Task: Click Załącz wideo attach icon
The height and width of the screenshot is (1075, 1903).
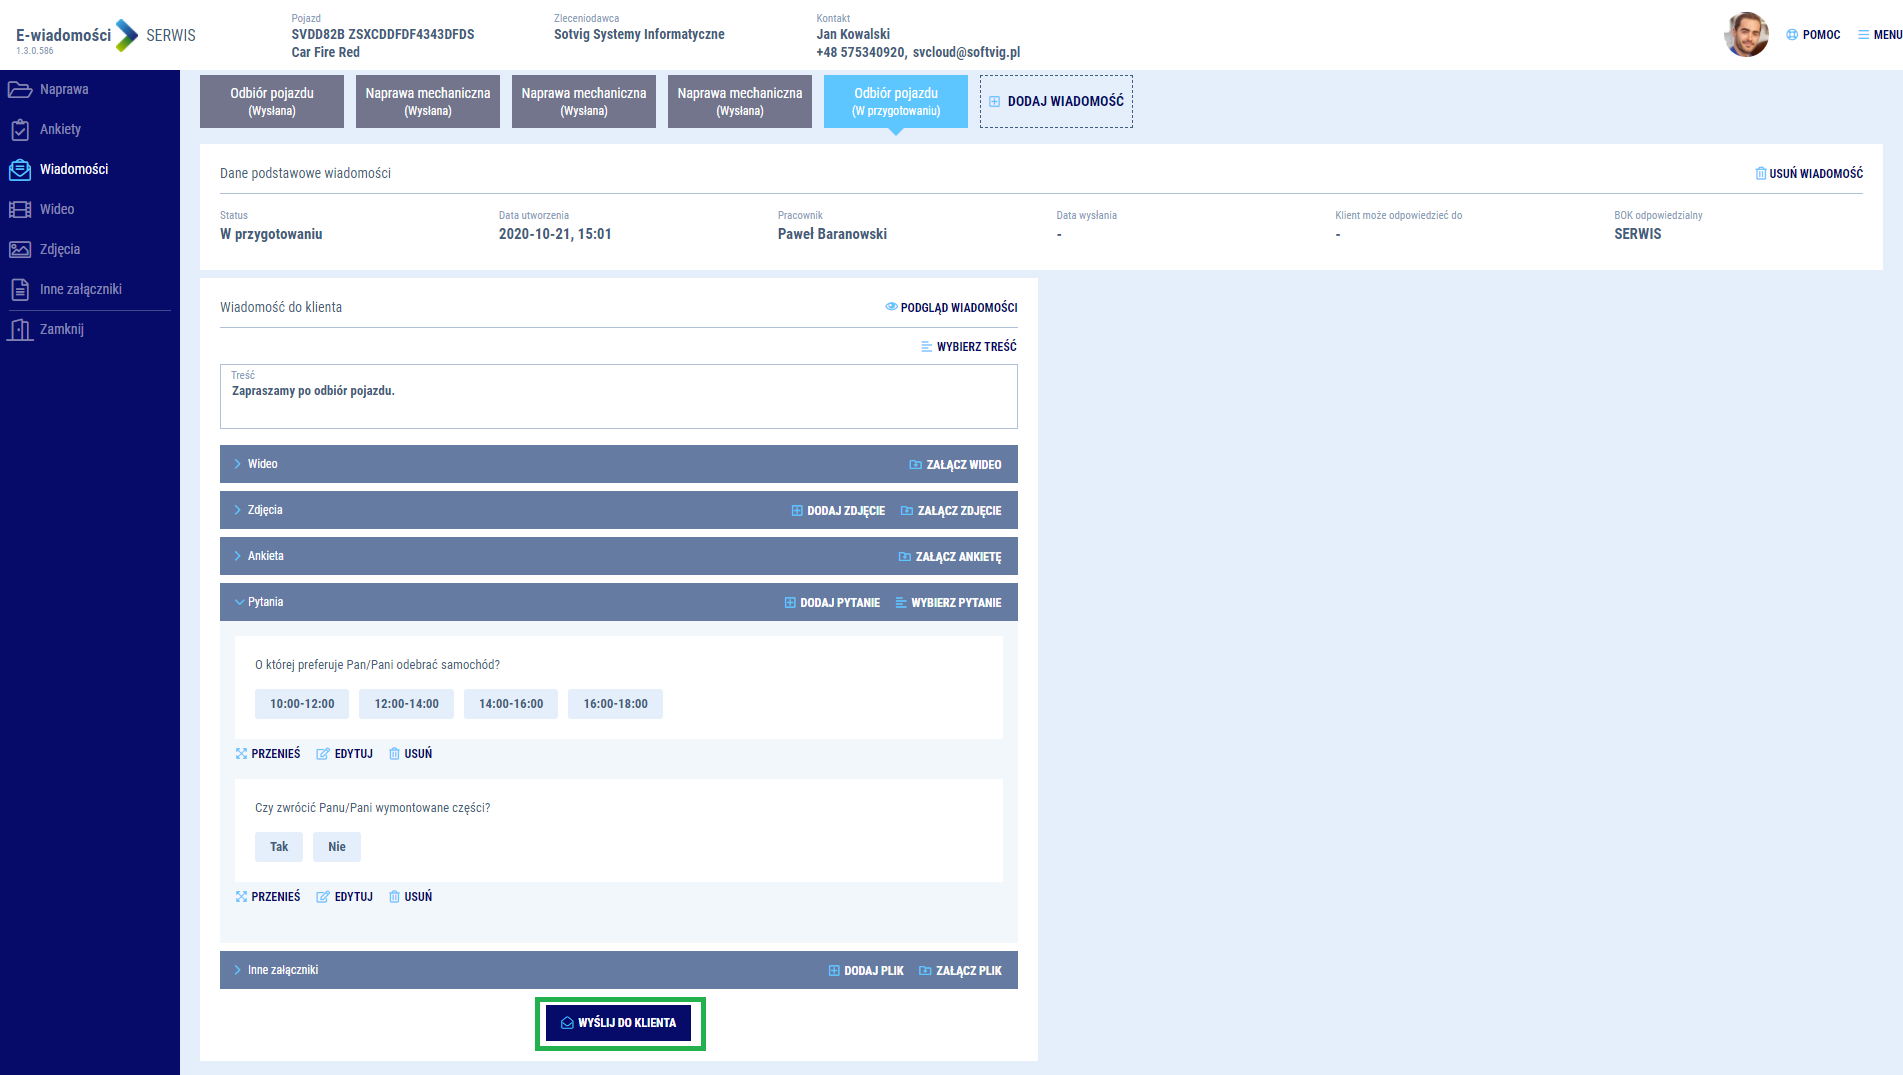Action: (915, 465)
